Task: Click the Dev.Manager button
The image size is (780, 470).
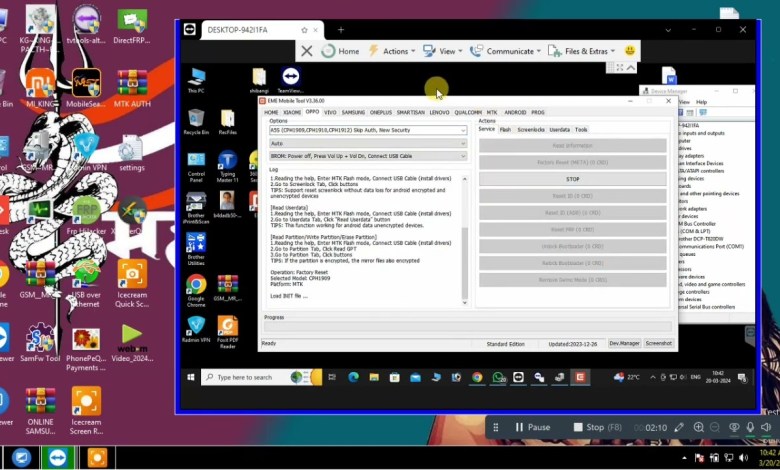Action: (x=624, y=343)
